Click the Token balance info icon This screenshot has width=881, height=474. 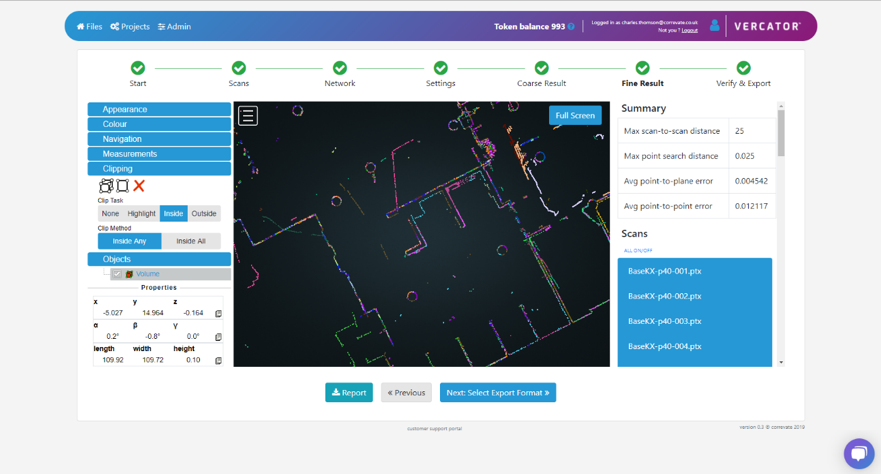[571, 27]
